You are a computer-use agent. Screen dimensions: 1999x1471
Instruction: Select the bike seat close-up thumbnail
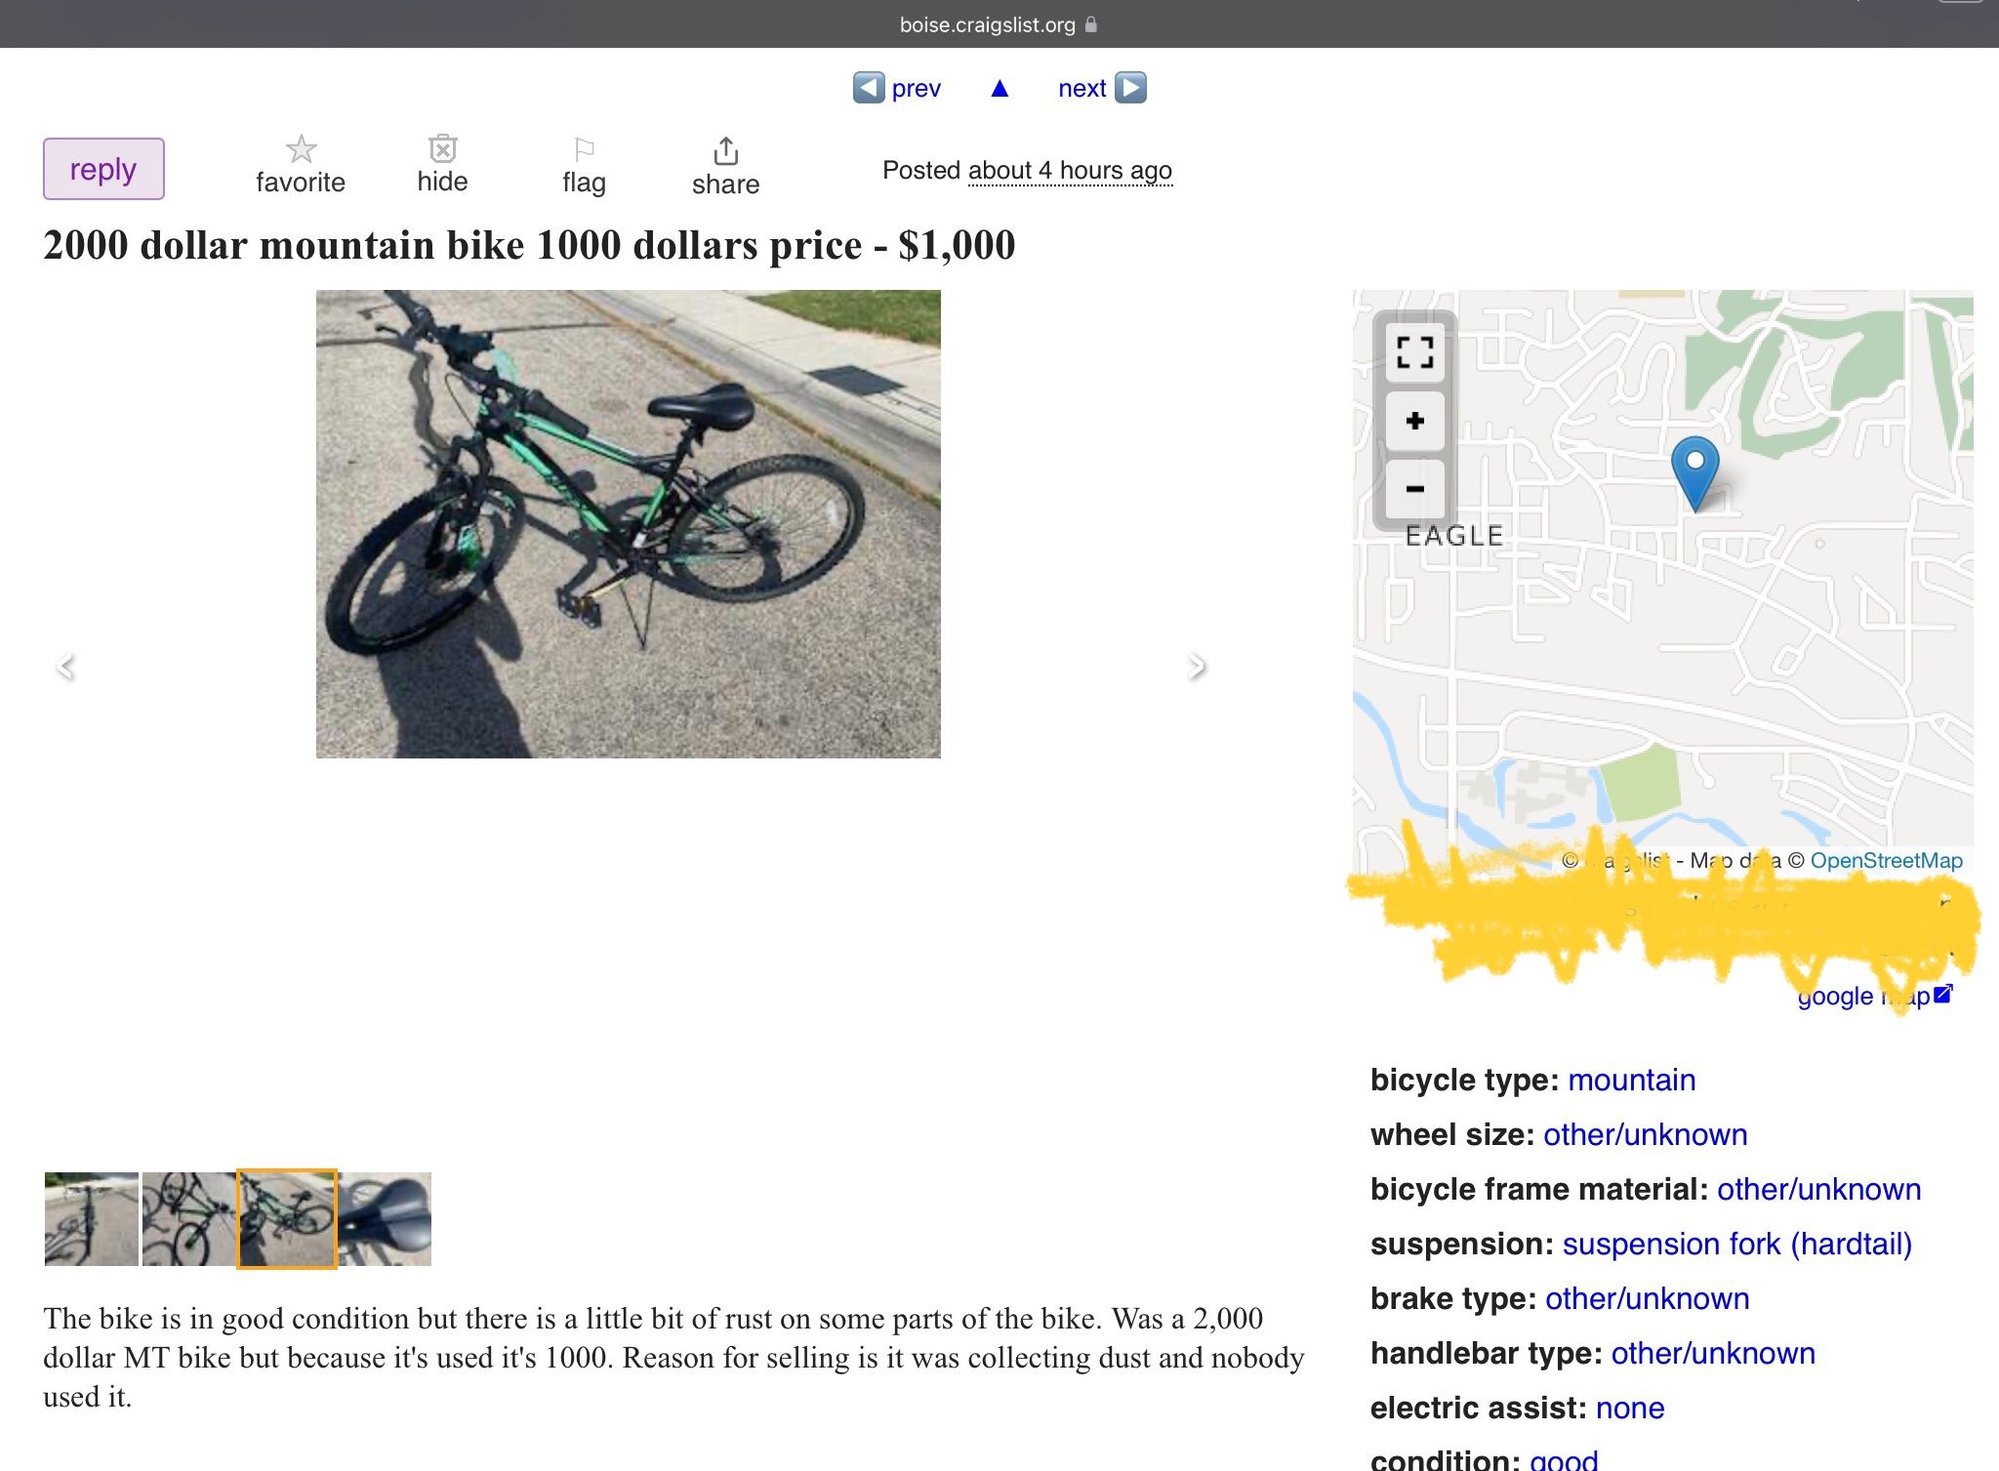pos(385,1219)
